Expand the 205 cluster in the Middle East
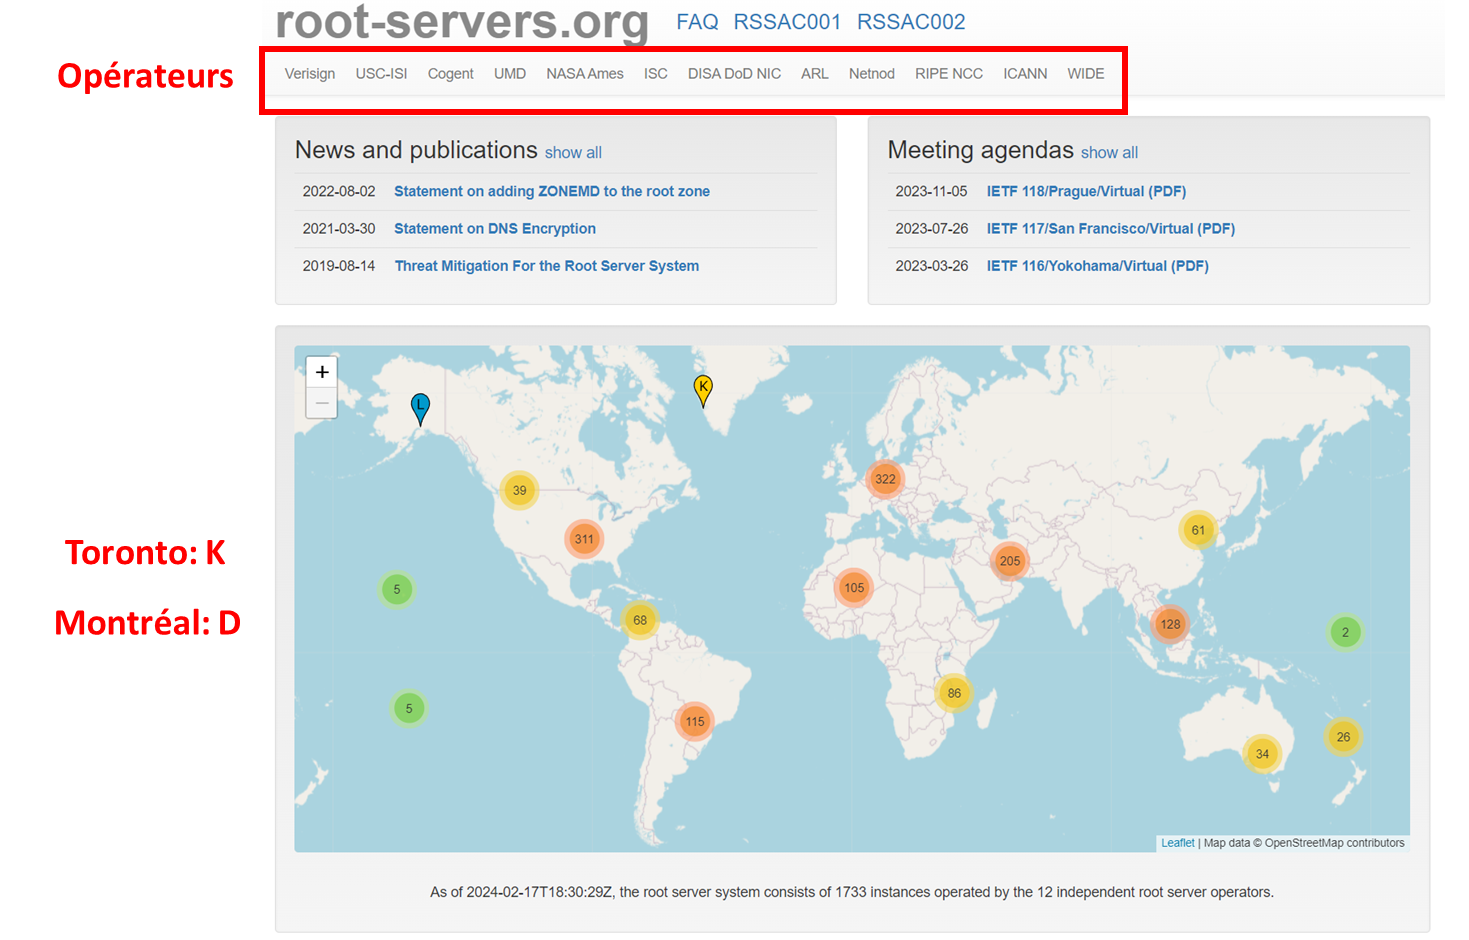1469x940 pixels. coord(1010,561)
